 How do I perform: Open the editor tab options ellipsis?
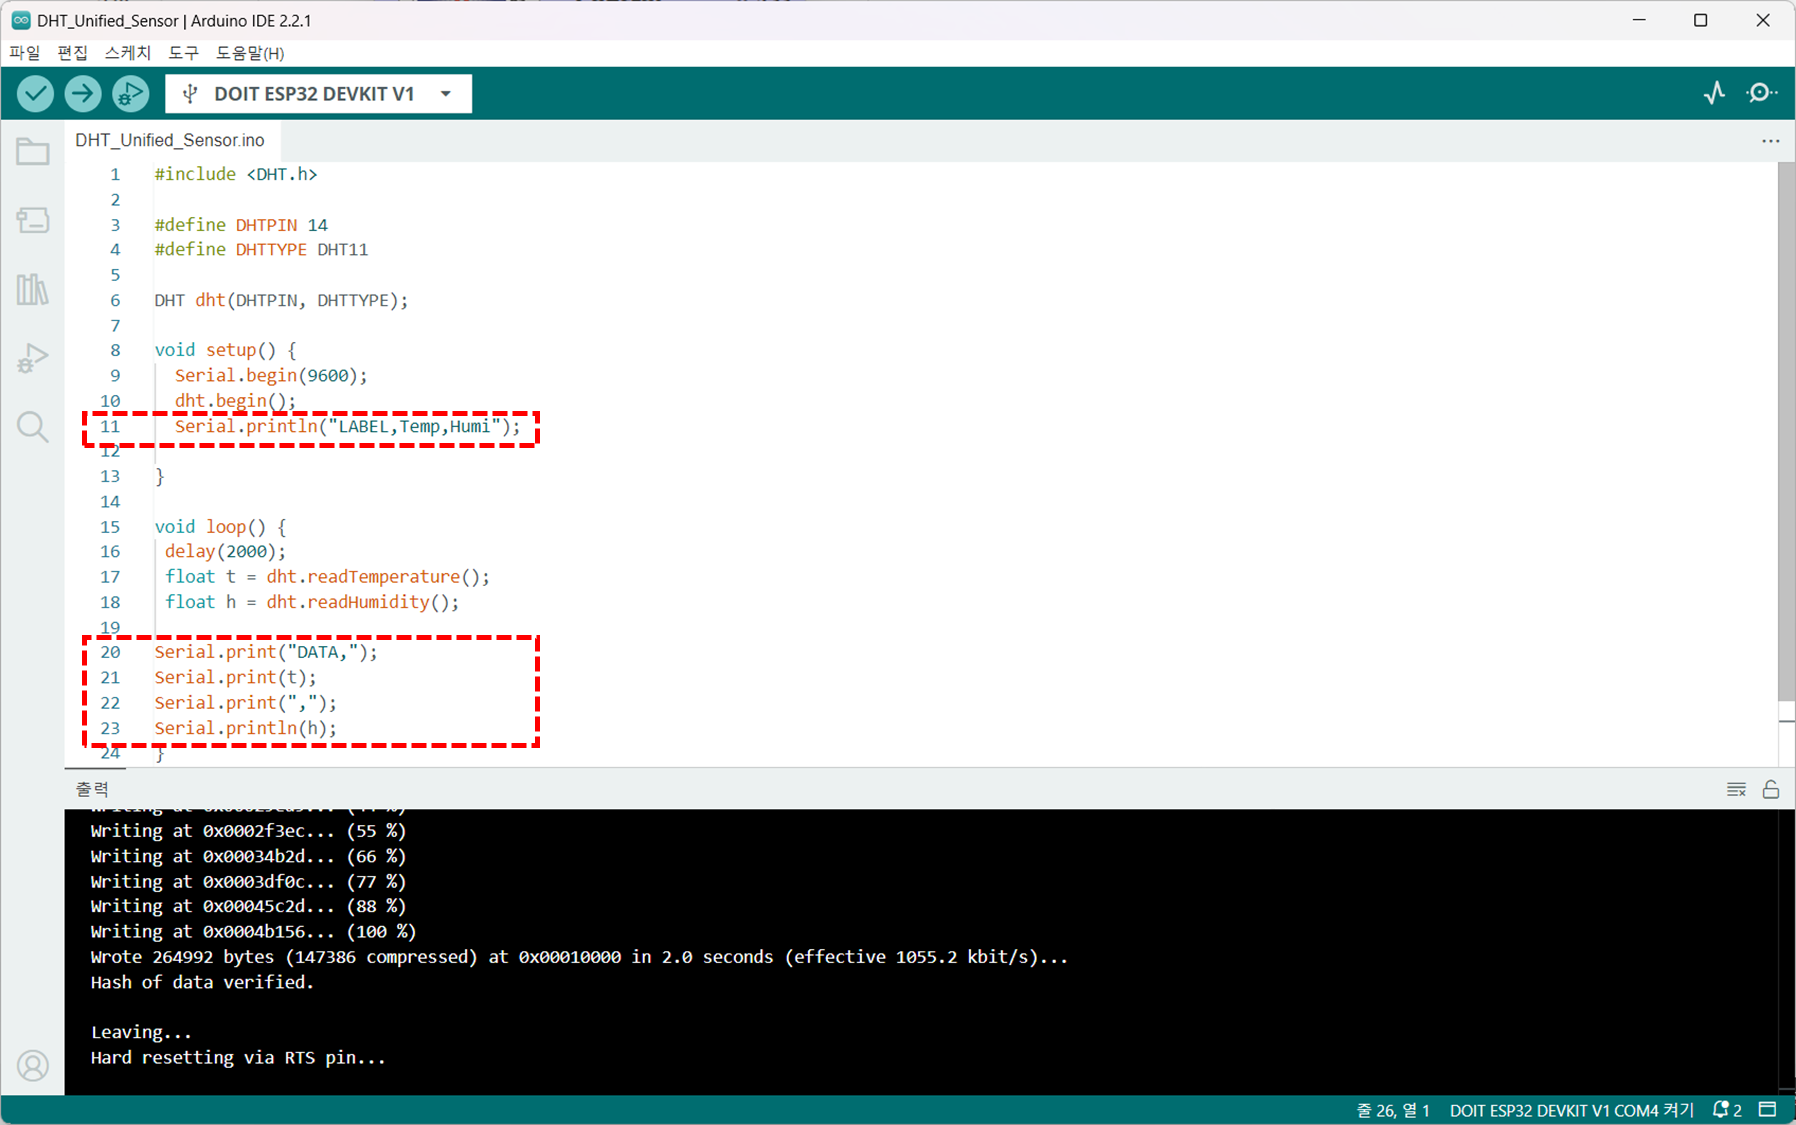point(1771,141)
